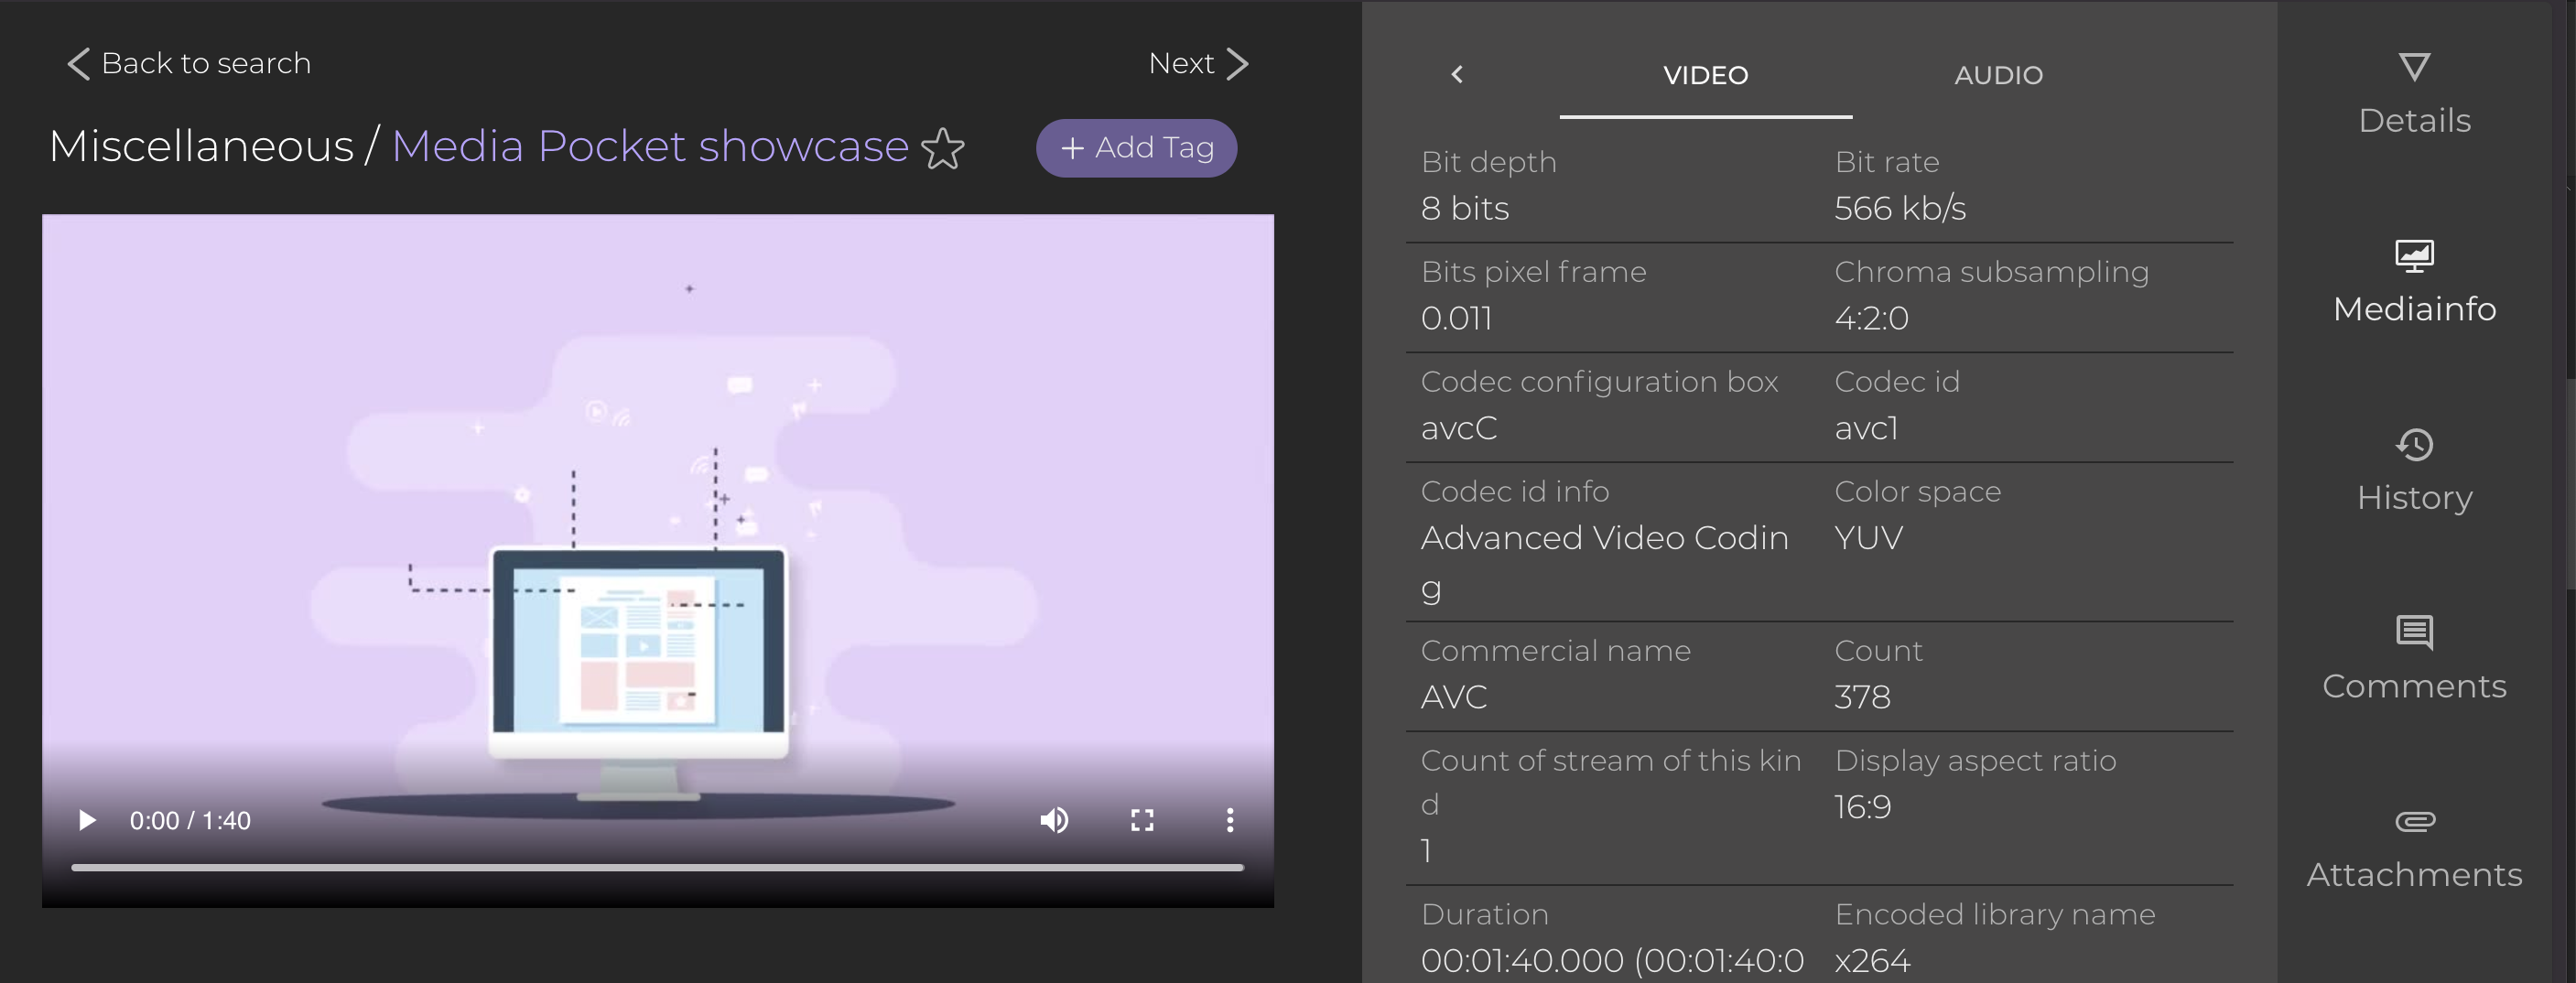Viewport: 2576px width, 983px height.
Task: Enter fullscreen mode in the video player
Action: point(1142,820)
